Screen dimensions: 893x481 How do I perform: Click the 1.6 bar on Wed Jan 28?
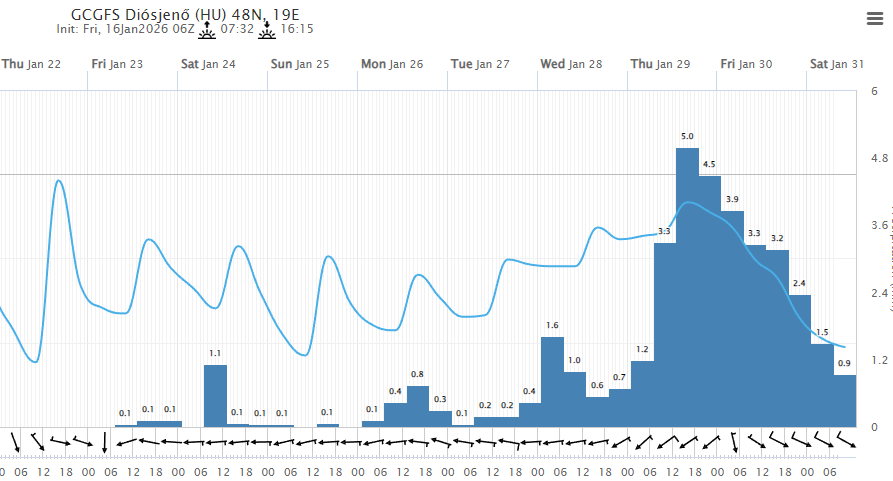[552, 381]
